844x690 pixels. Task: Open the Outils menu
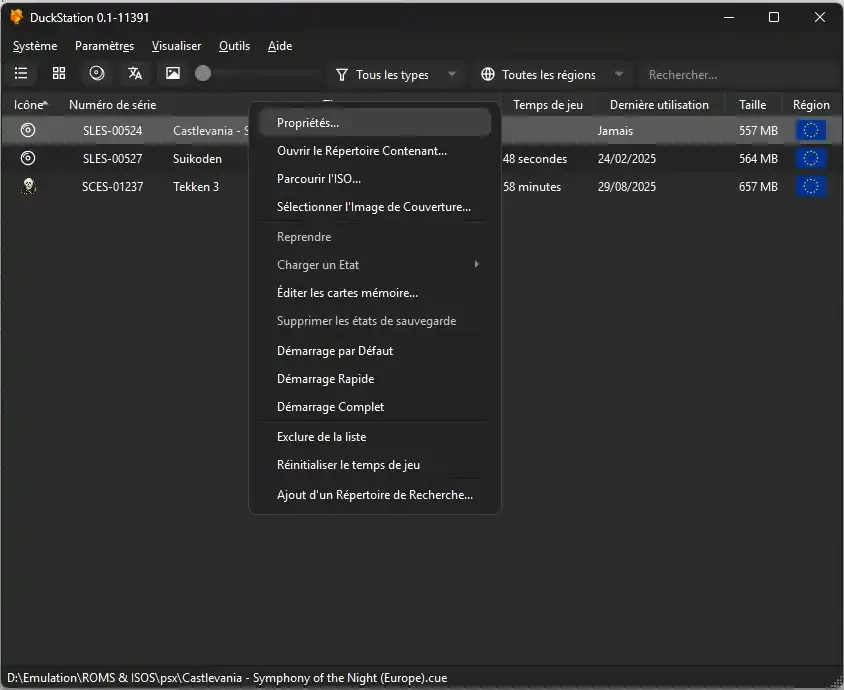tap(235, 46)
